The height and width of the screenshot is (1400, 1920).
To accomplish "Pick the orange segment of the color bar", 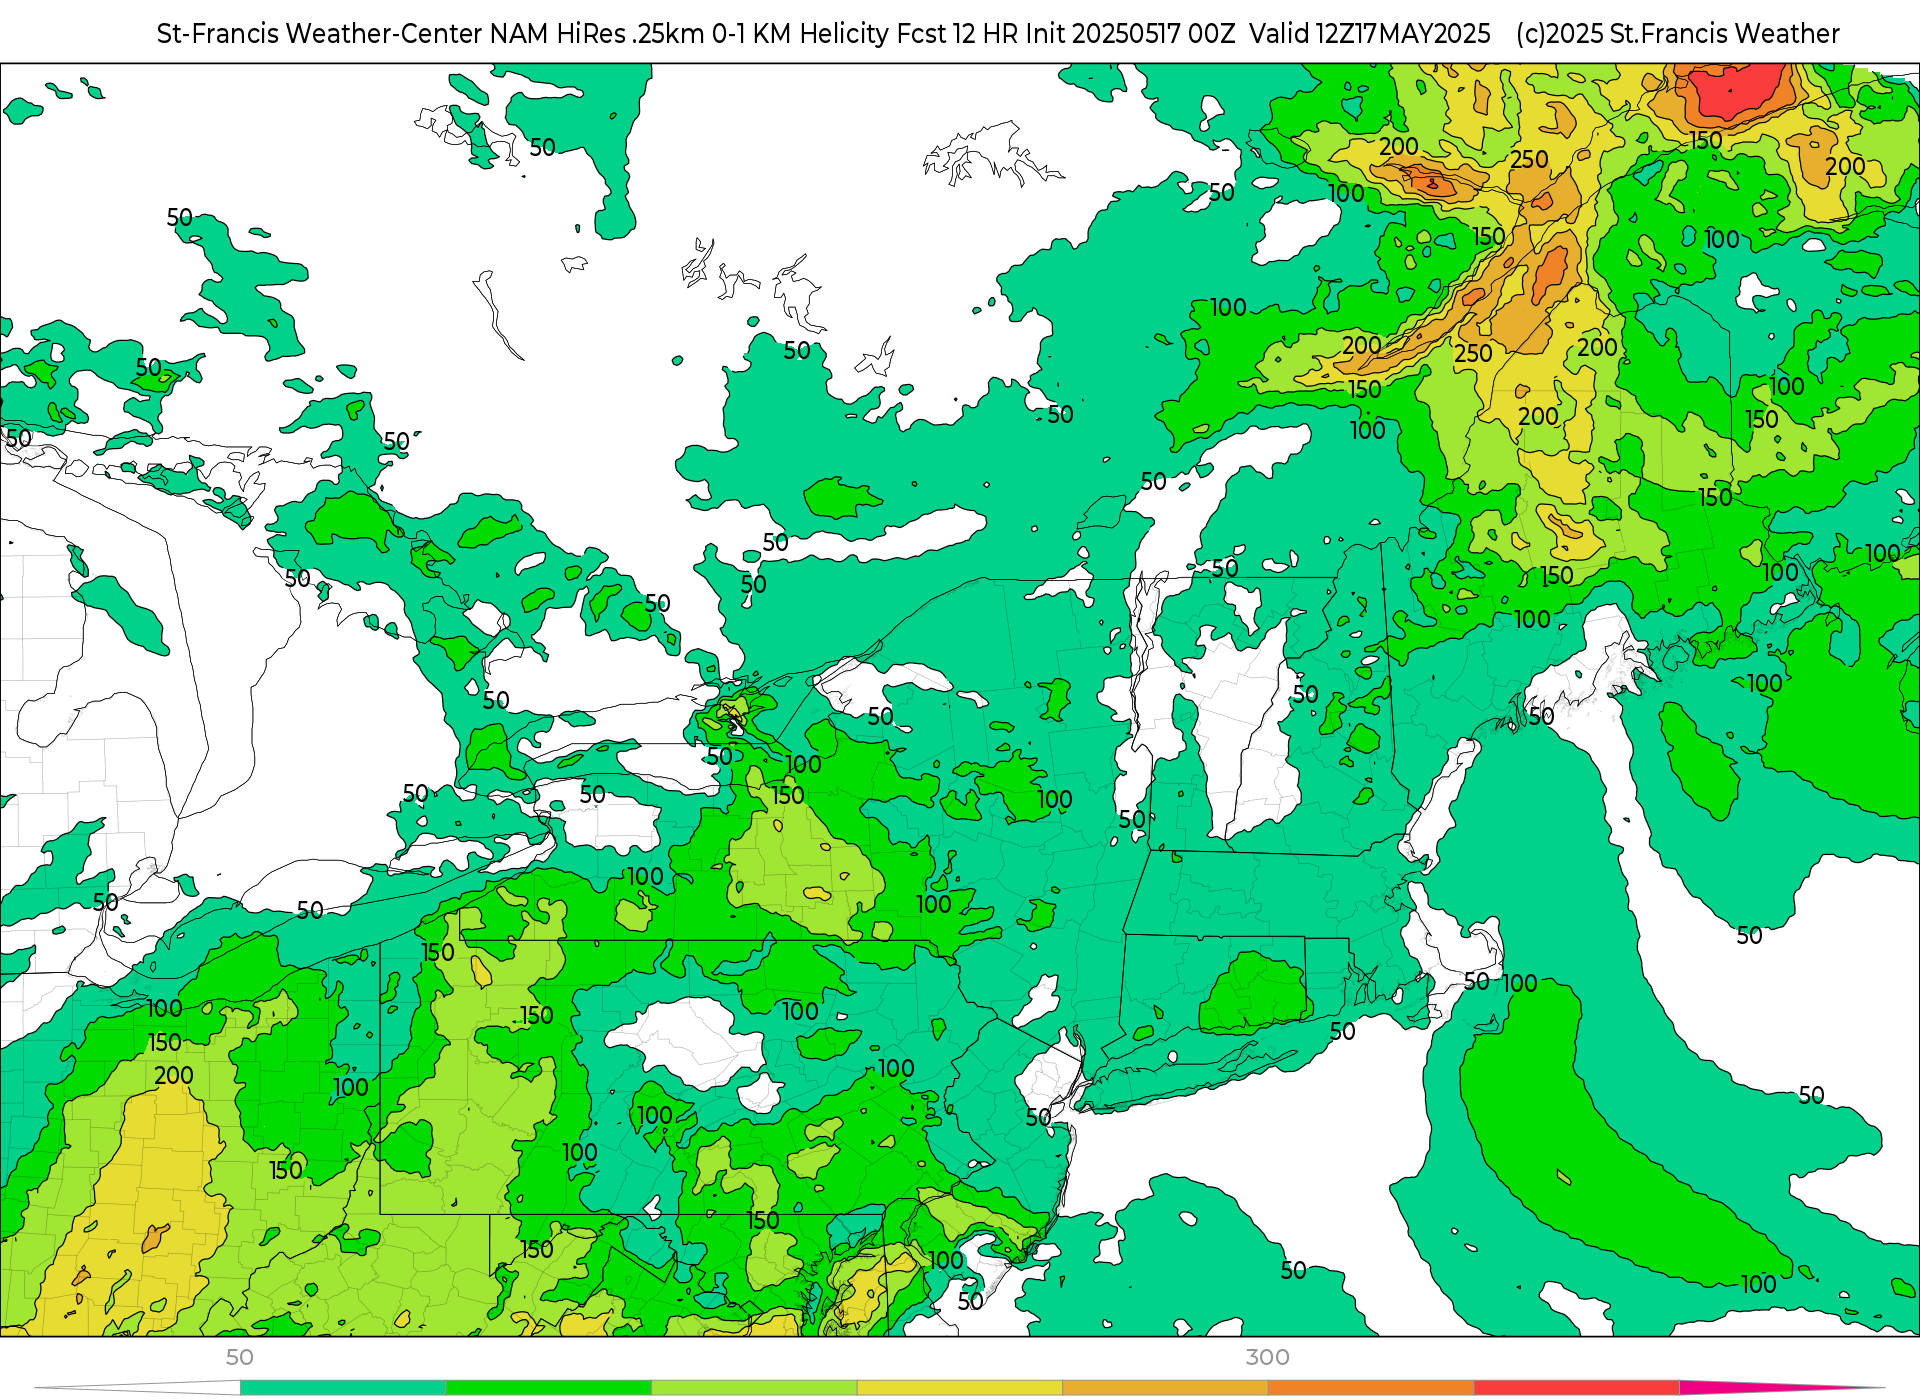I will (1371, 1388).
